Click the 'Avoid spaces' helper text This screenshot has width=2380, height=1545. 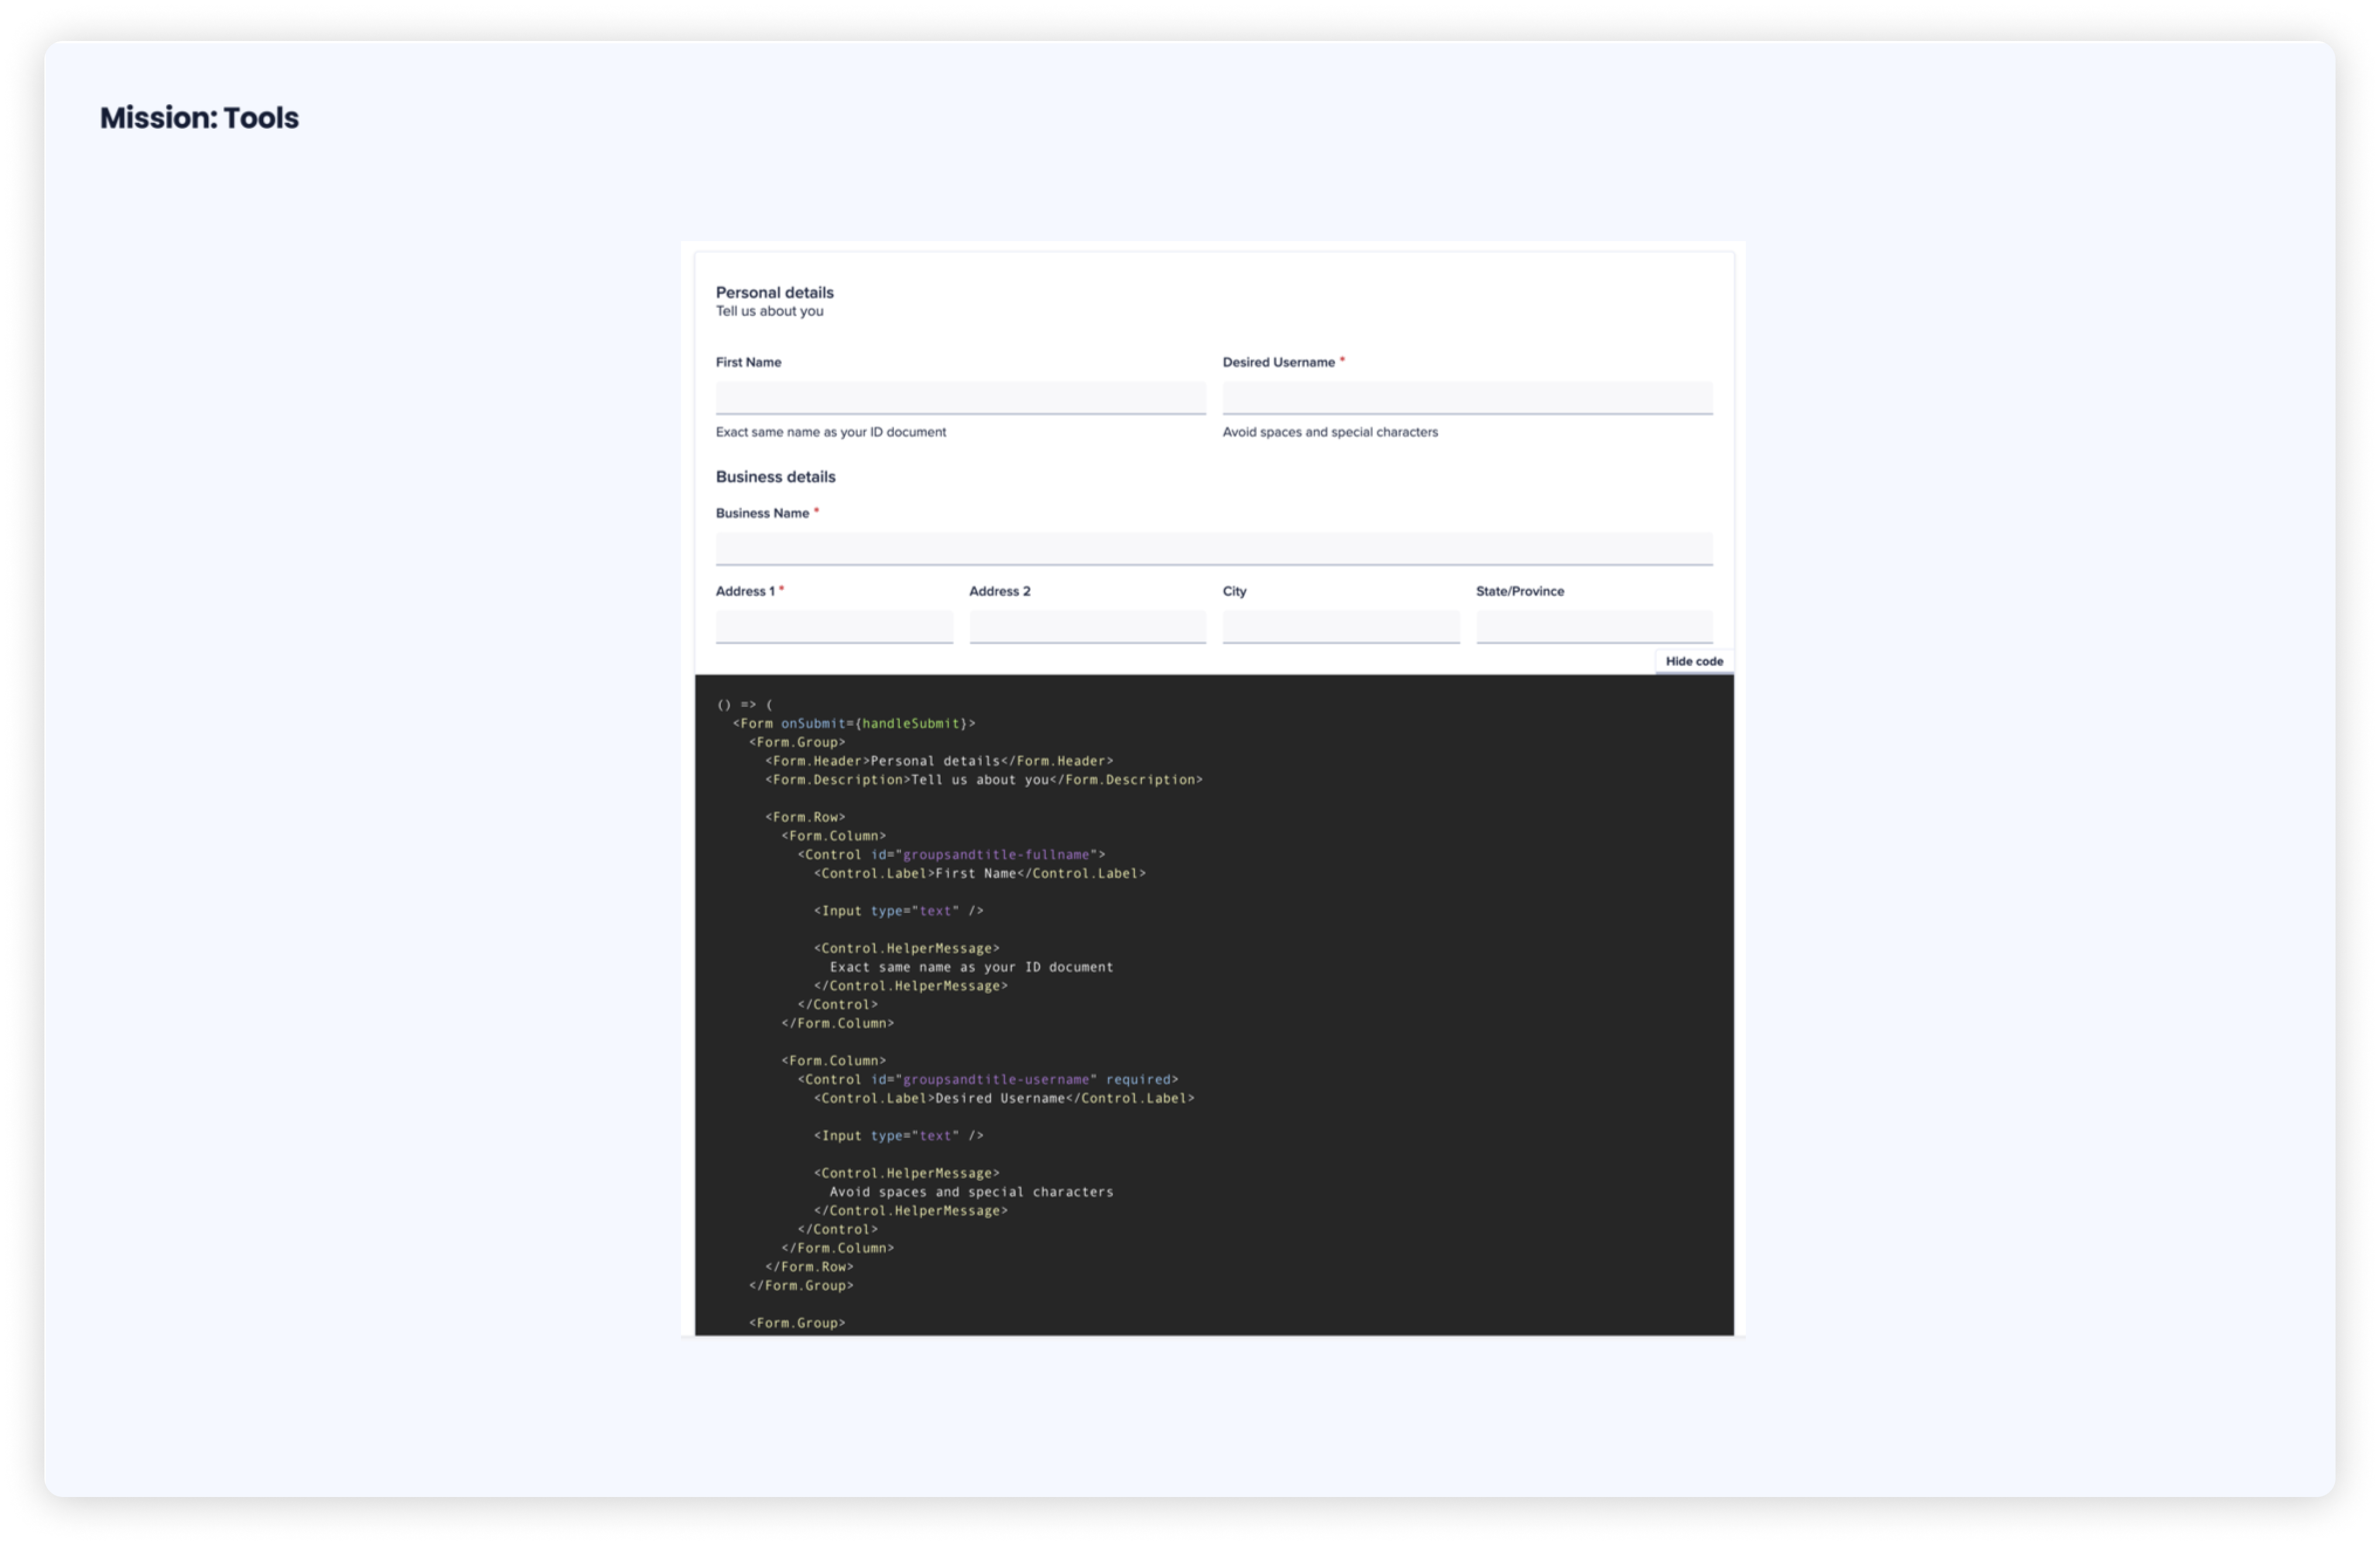pos(1329,432)
